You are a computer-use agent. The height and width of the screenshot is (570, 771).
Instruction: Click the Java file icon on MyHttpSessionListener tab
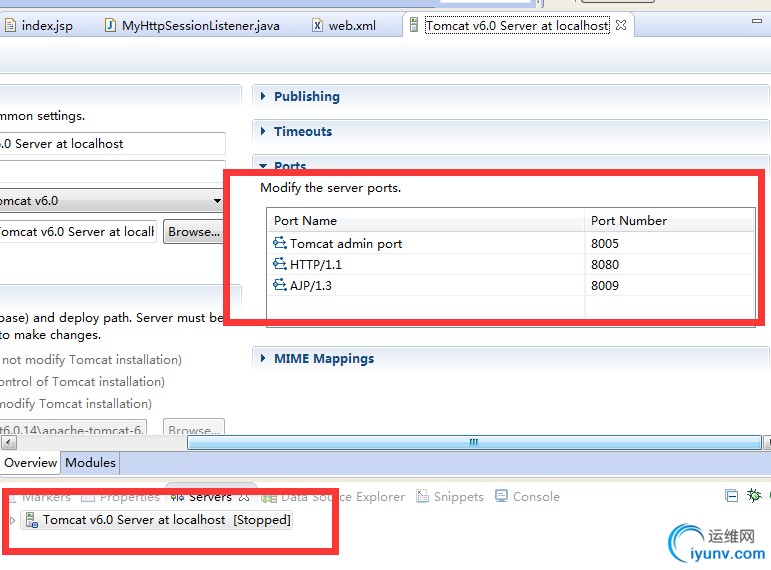[x=111, y=25]
